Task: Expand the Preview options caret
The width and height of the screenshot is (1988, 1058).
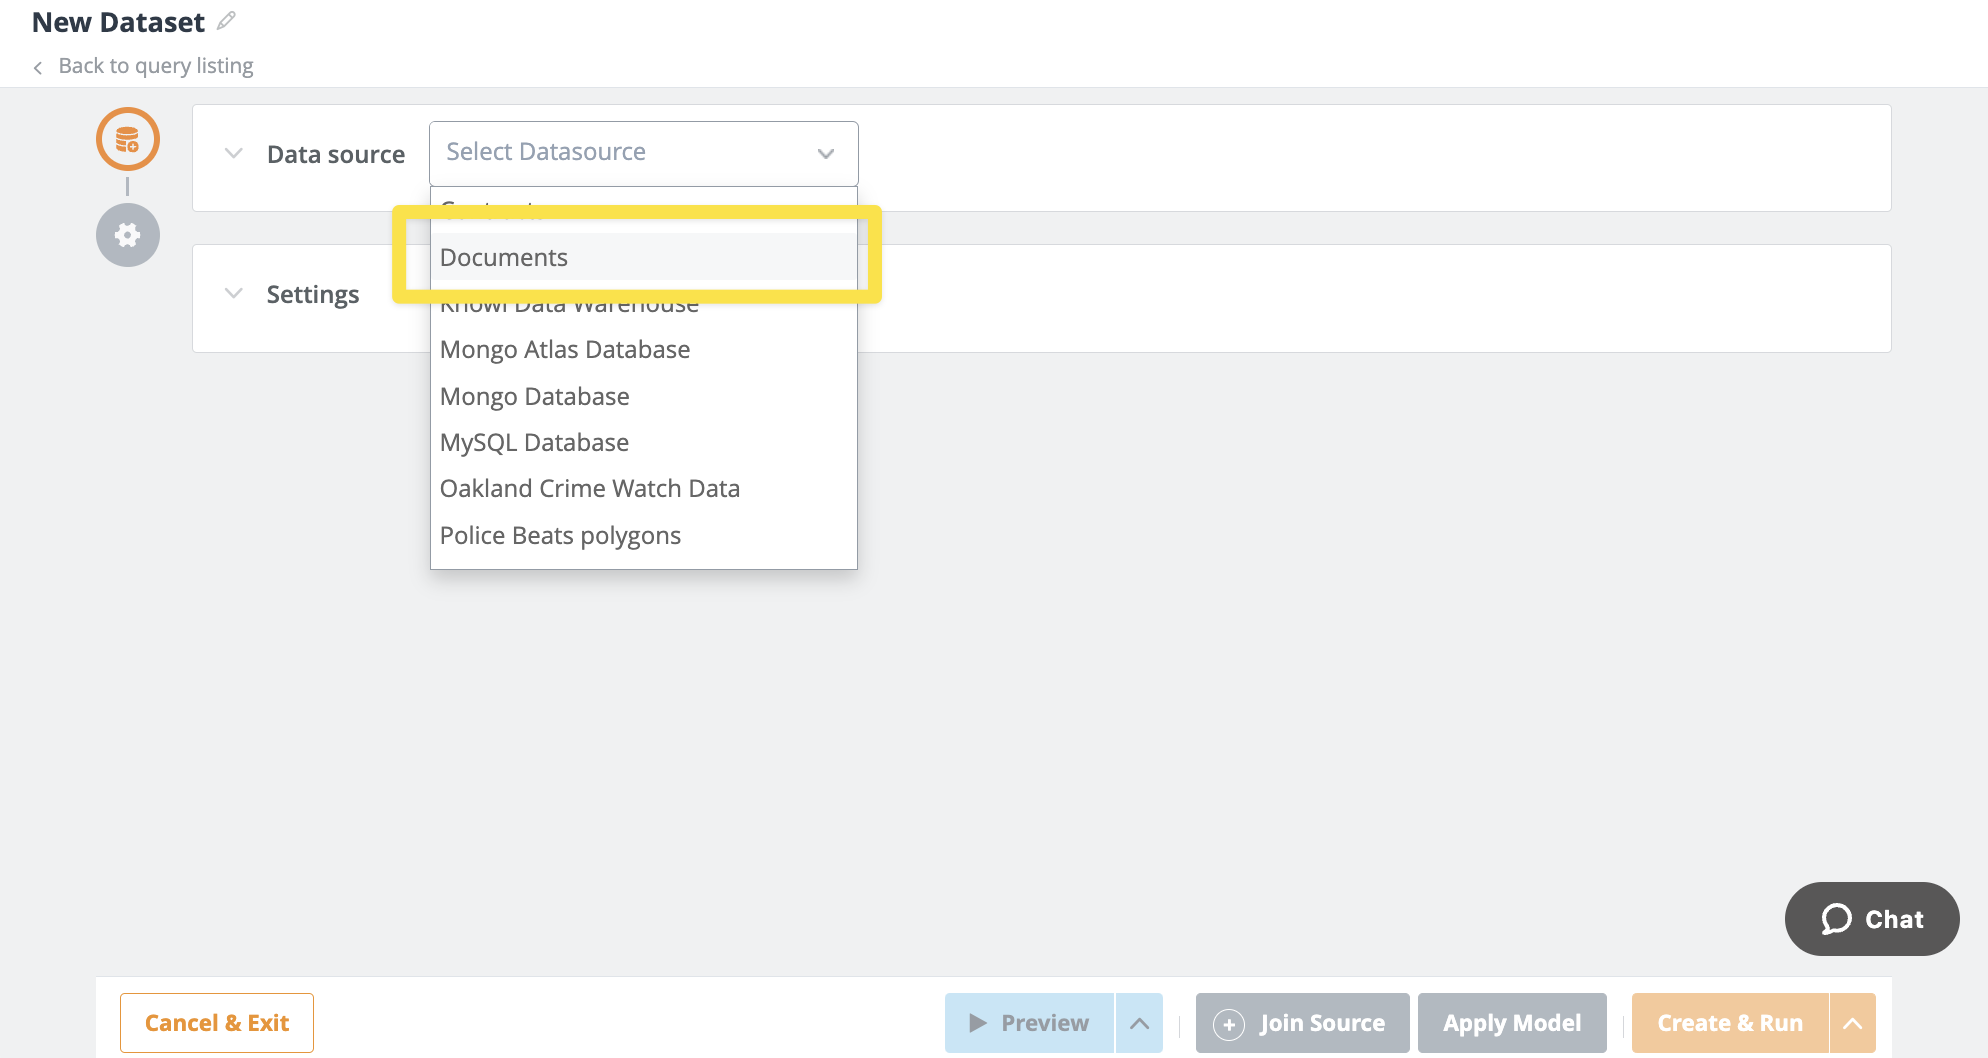Action: point(1139,1023)
